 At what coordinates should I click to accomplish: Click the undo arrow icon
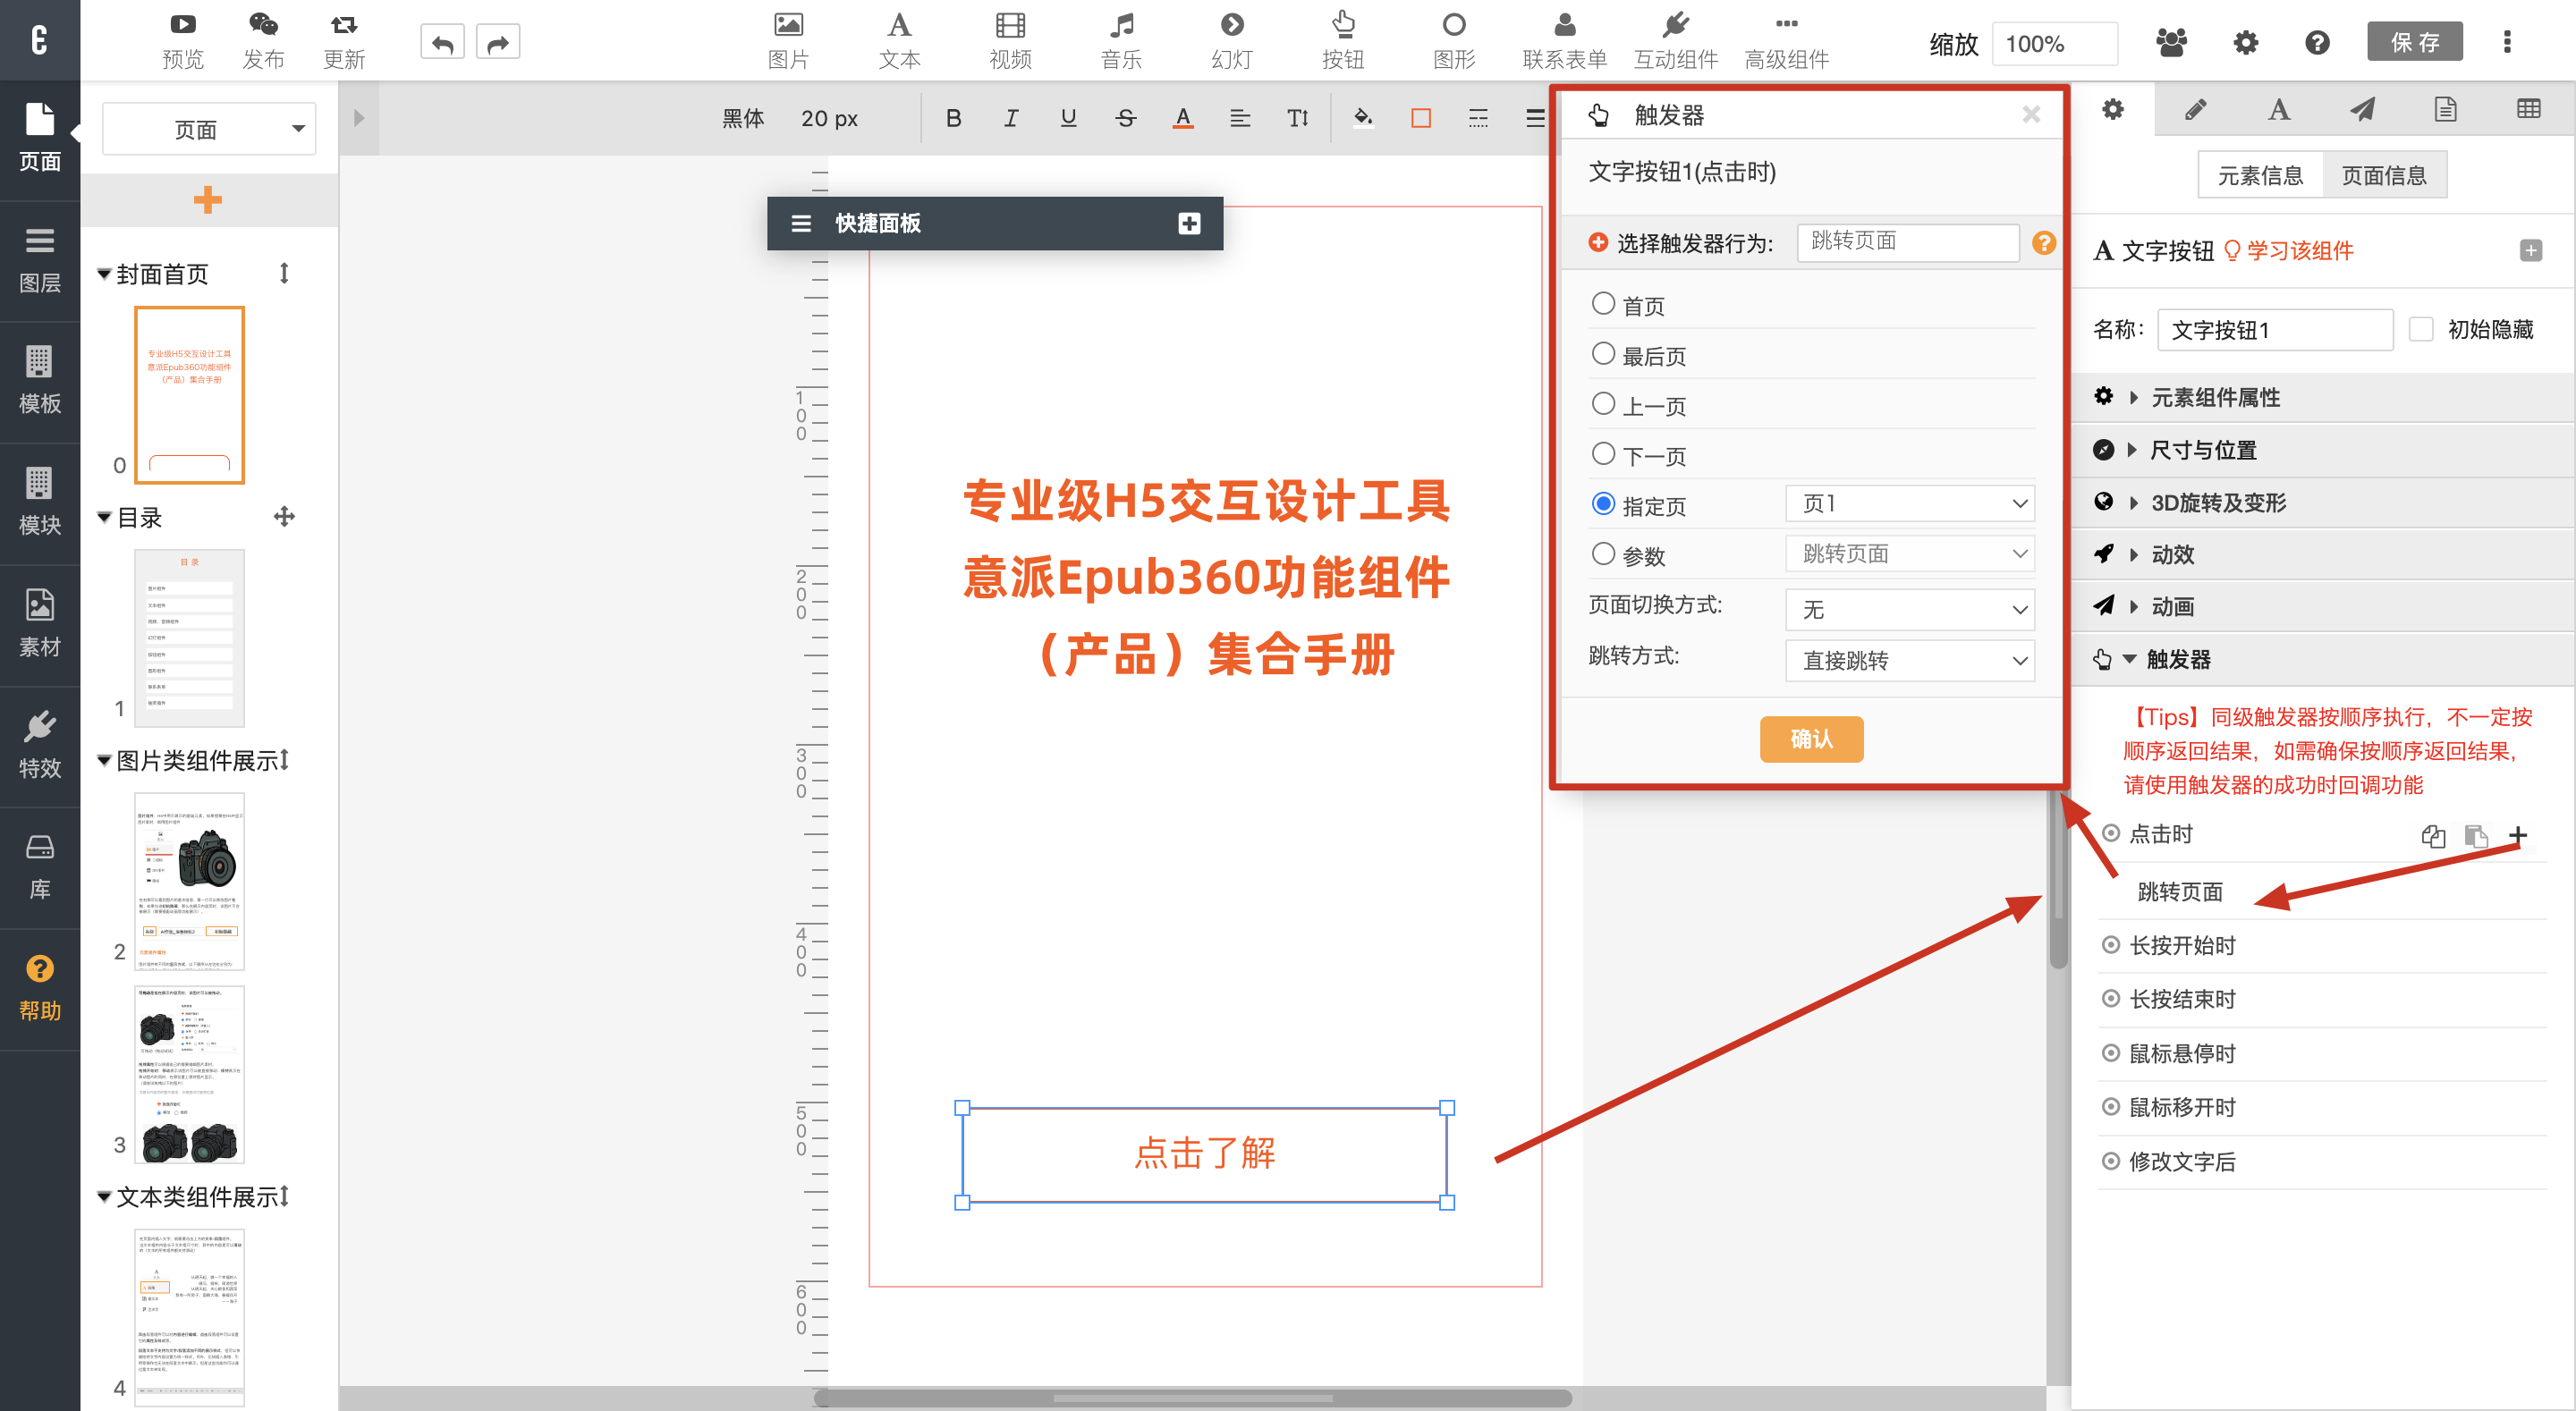tap(442, 43)
